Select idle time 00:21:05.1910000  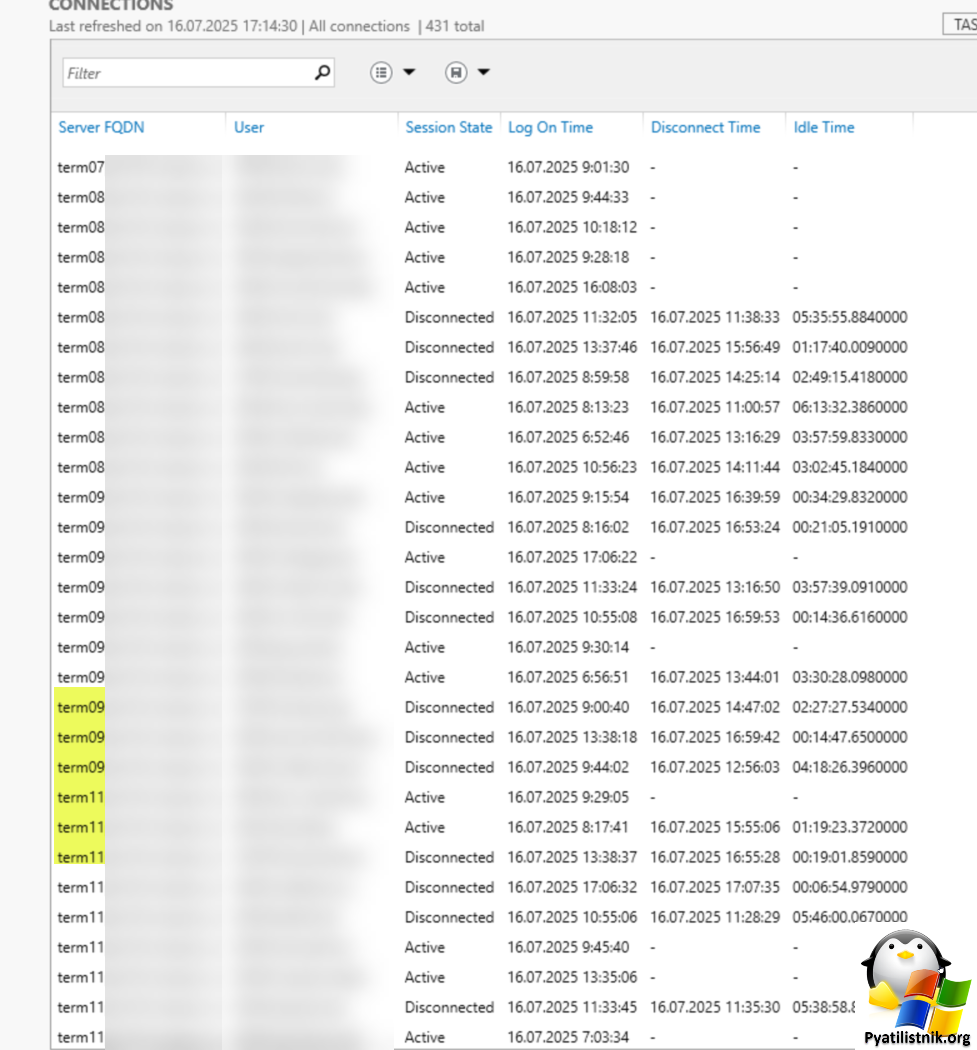(x=850, y=528)
